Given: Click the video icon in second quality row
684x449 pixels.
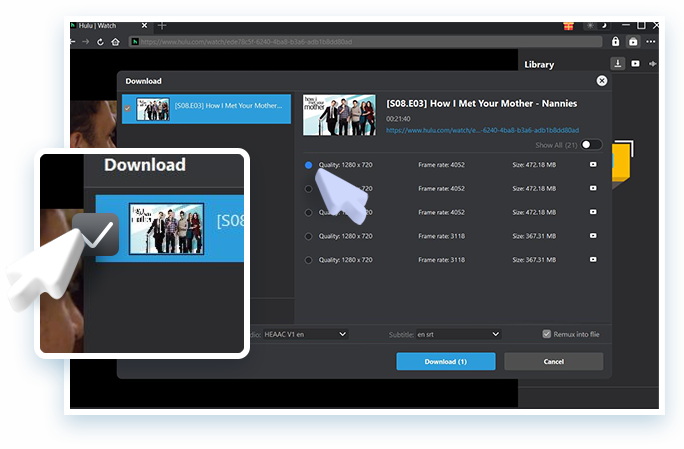Looking at the screenshot, I should (x=593, y=188).
